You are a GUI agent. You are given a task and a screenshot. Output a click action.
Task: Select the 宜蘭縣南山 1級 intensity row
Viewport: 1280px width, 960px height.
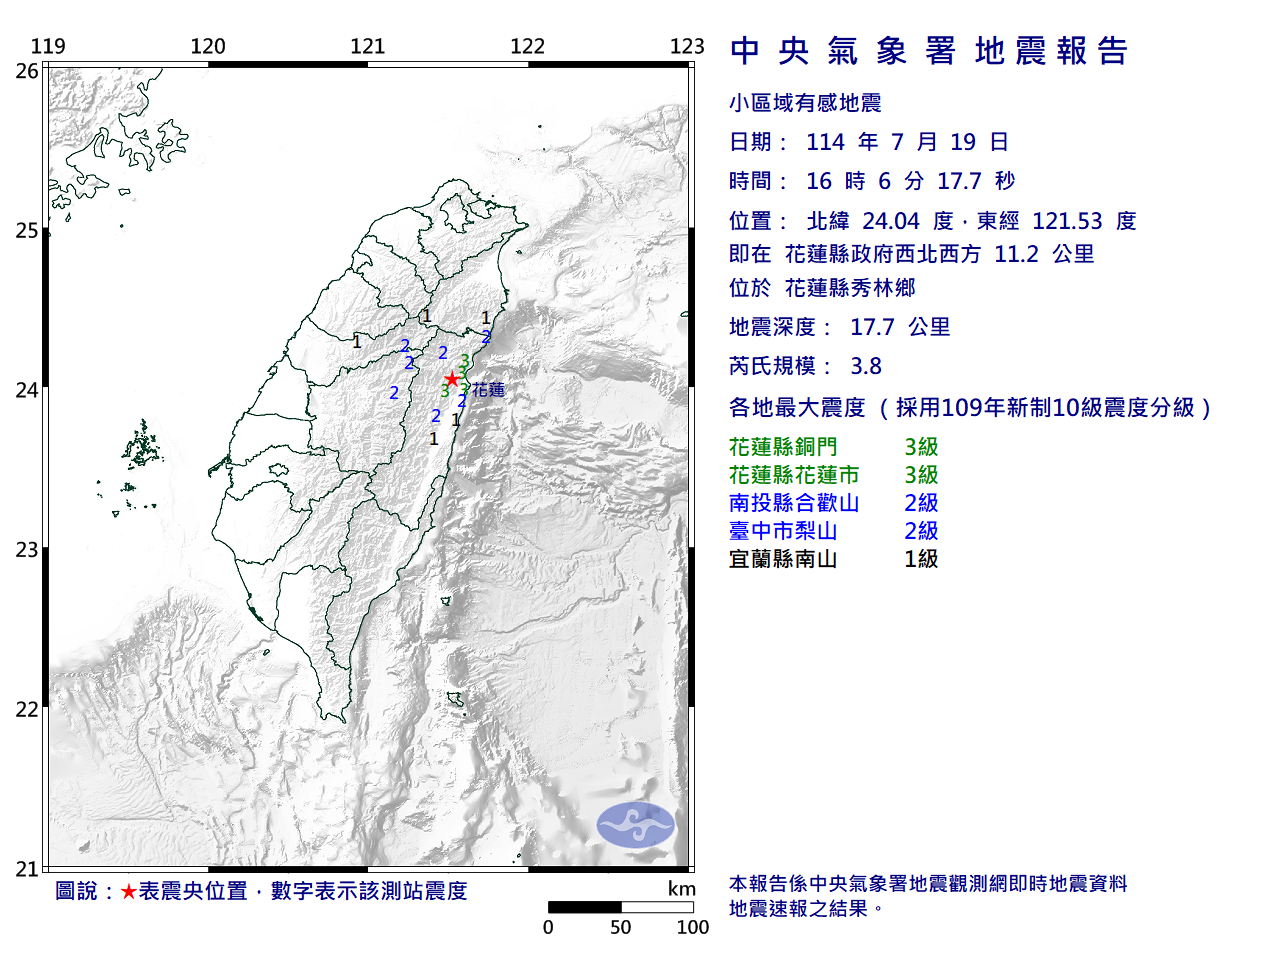833,559
